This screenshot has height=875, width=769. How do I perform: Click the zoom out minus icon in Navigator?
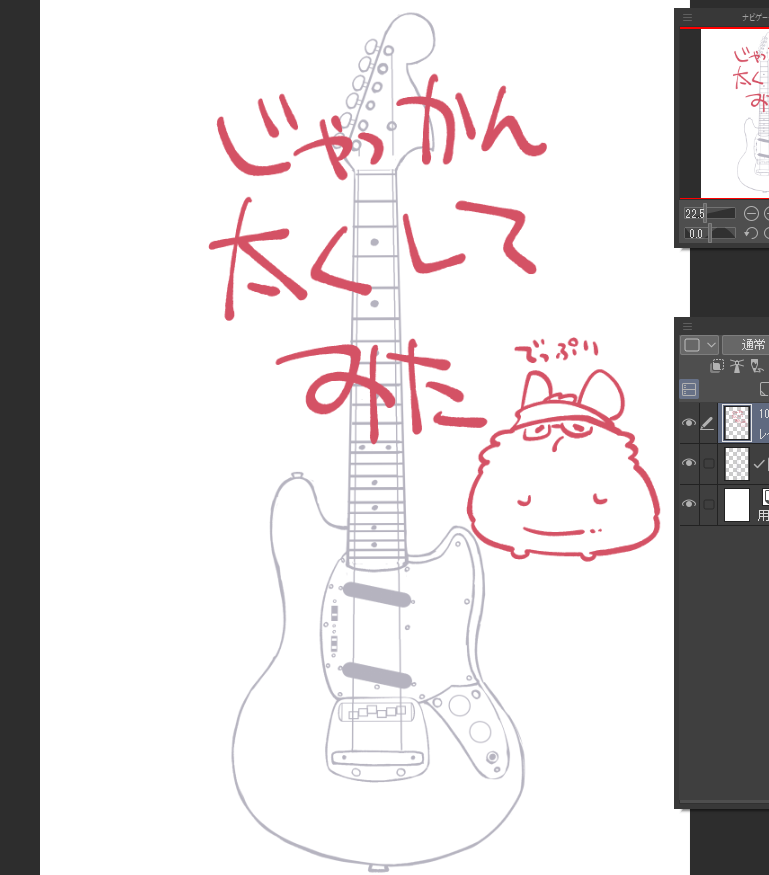[751, 214]
